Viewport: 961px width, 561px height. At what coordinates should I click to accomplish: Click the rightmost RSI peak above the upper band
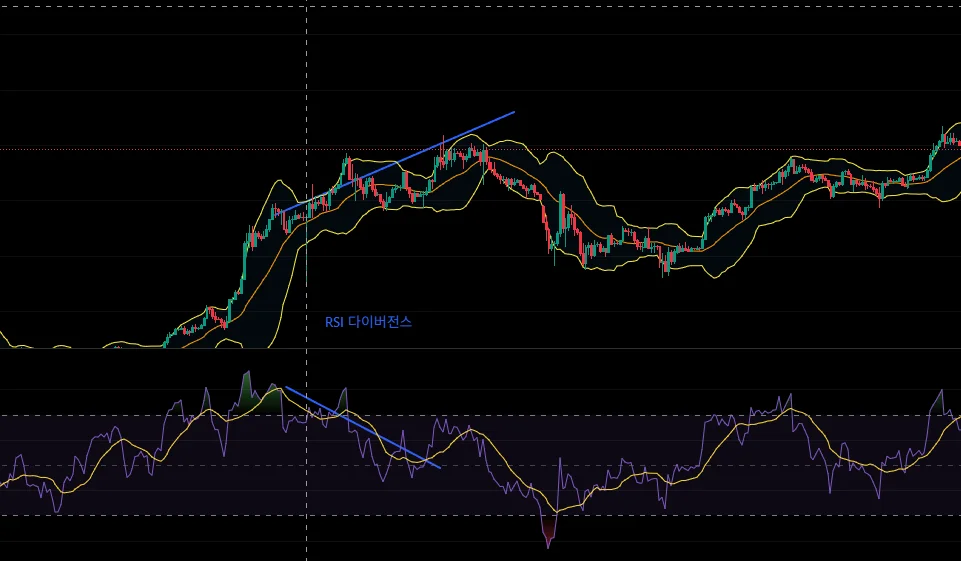coord(941,400)
